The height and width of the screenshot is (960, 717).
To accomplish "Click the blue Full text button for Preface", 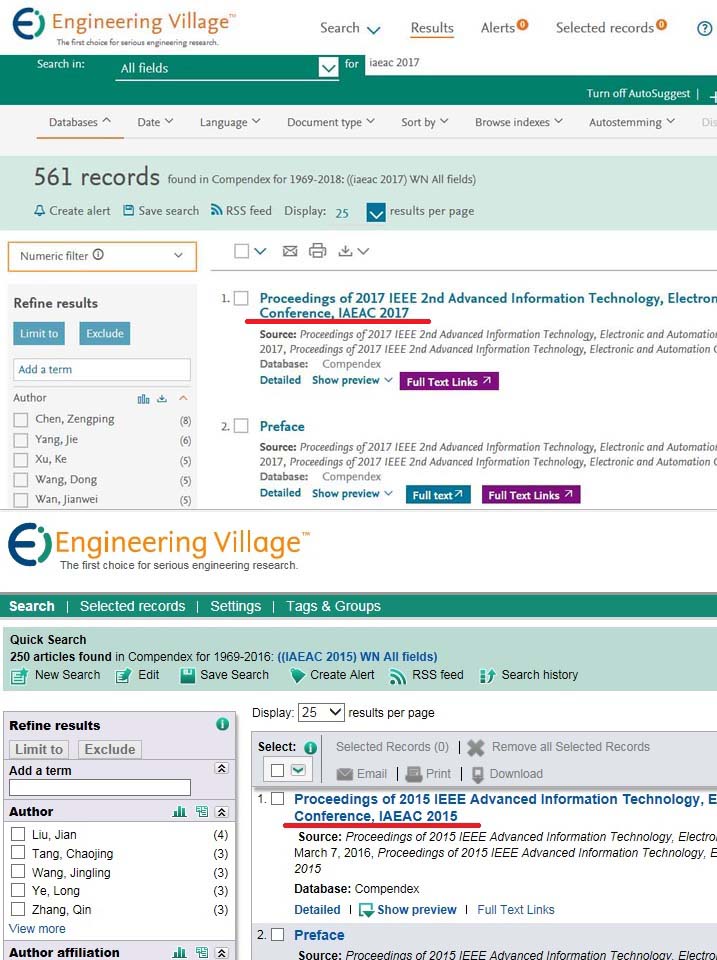I will (438, 495).
